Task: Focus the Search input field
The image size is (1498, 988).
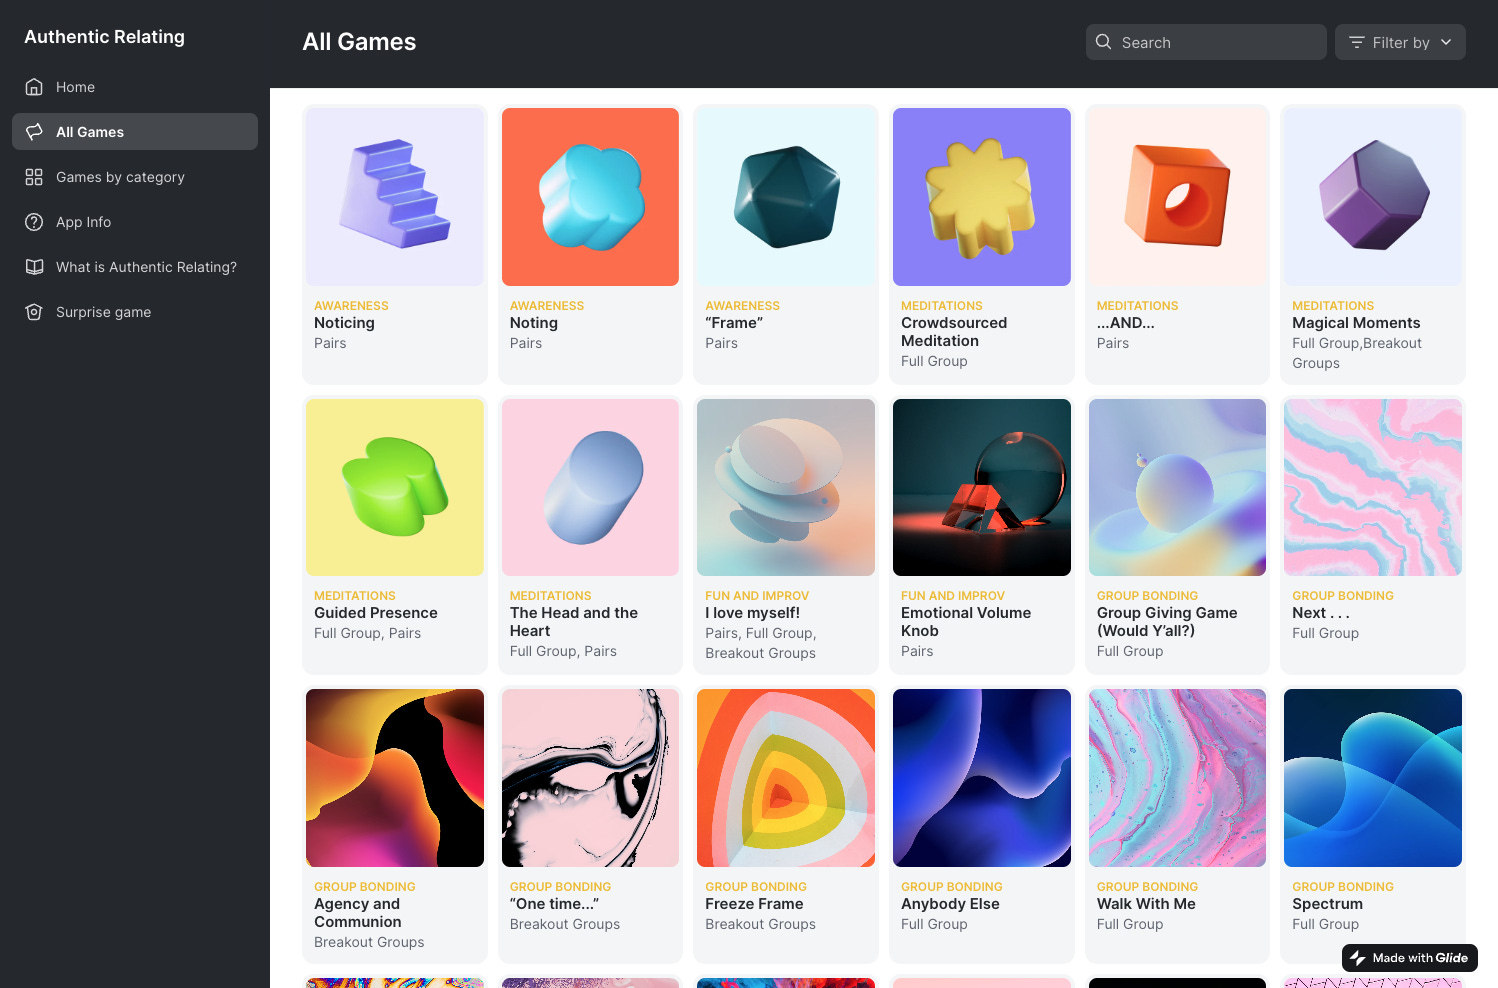Action: [x=1206, y=42]
